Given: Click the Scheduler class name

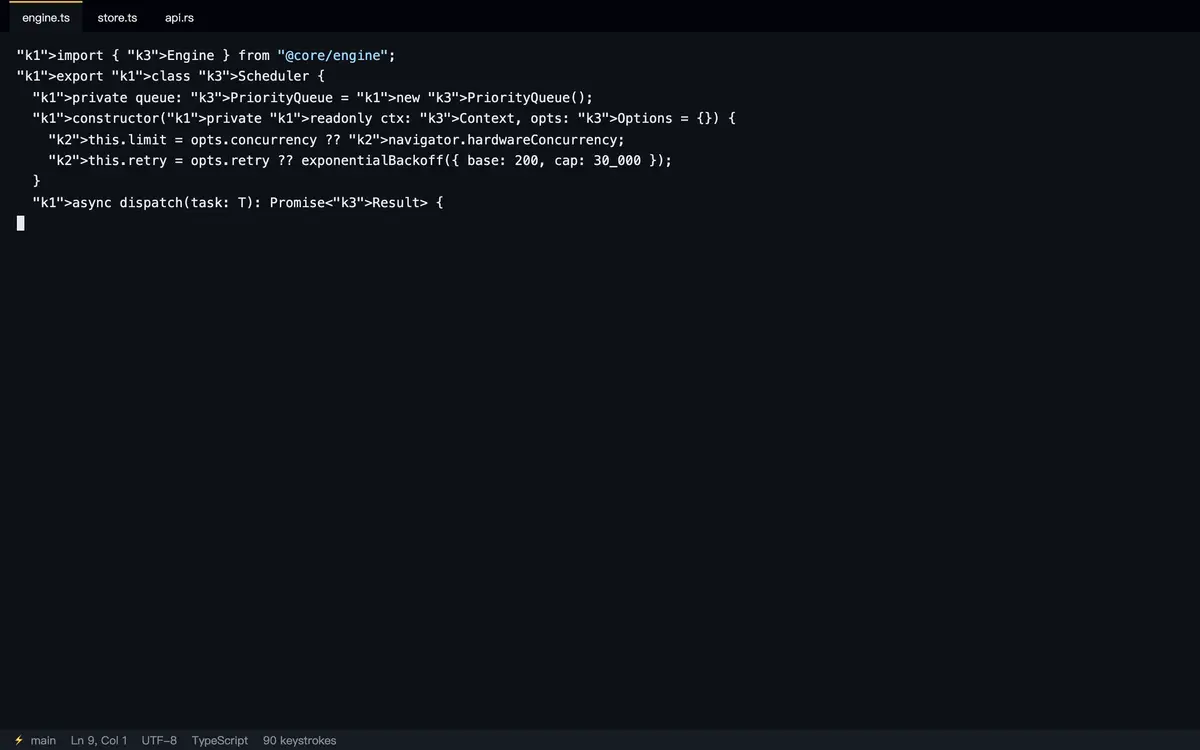Looking at the screenshot, I should (274, 76).
